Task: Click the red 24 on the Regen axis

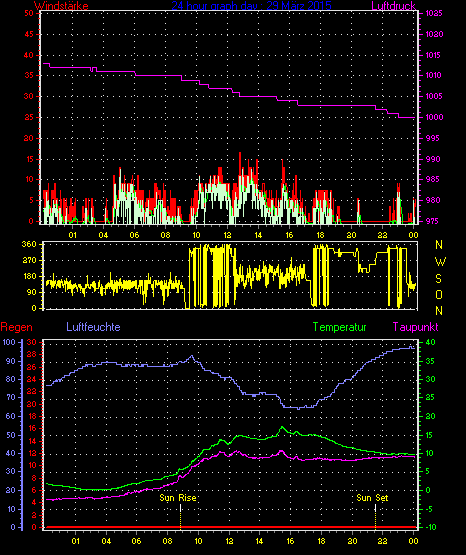Action: coord(32,379)
